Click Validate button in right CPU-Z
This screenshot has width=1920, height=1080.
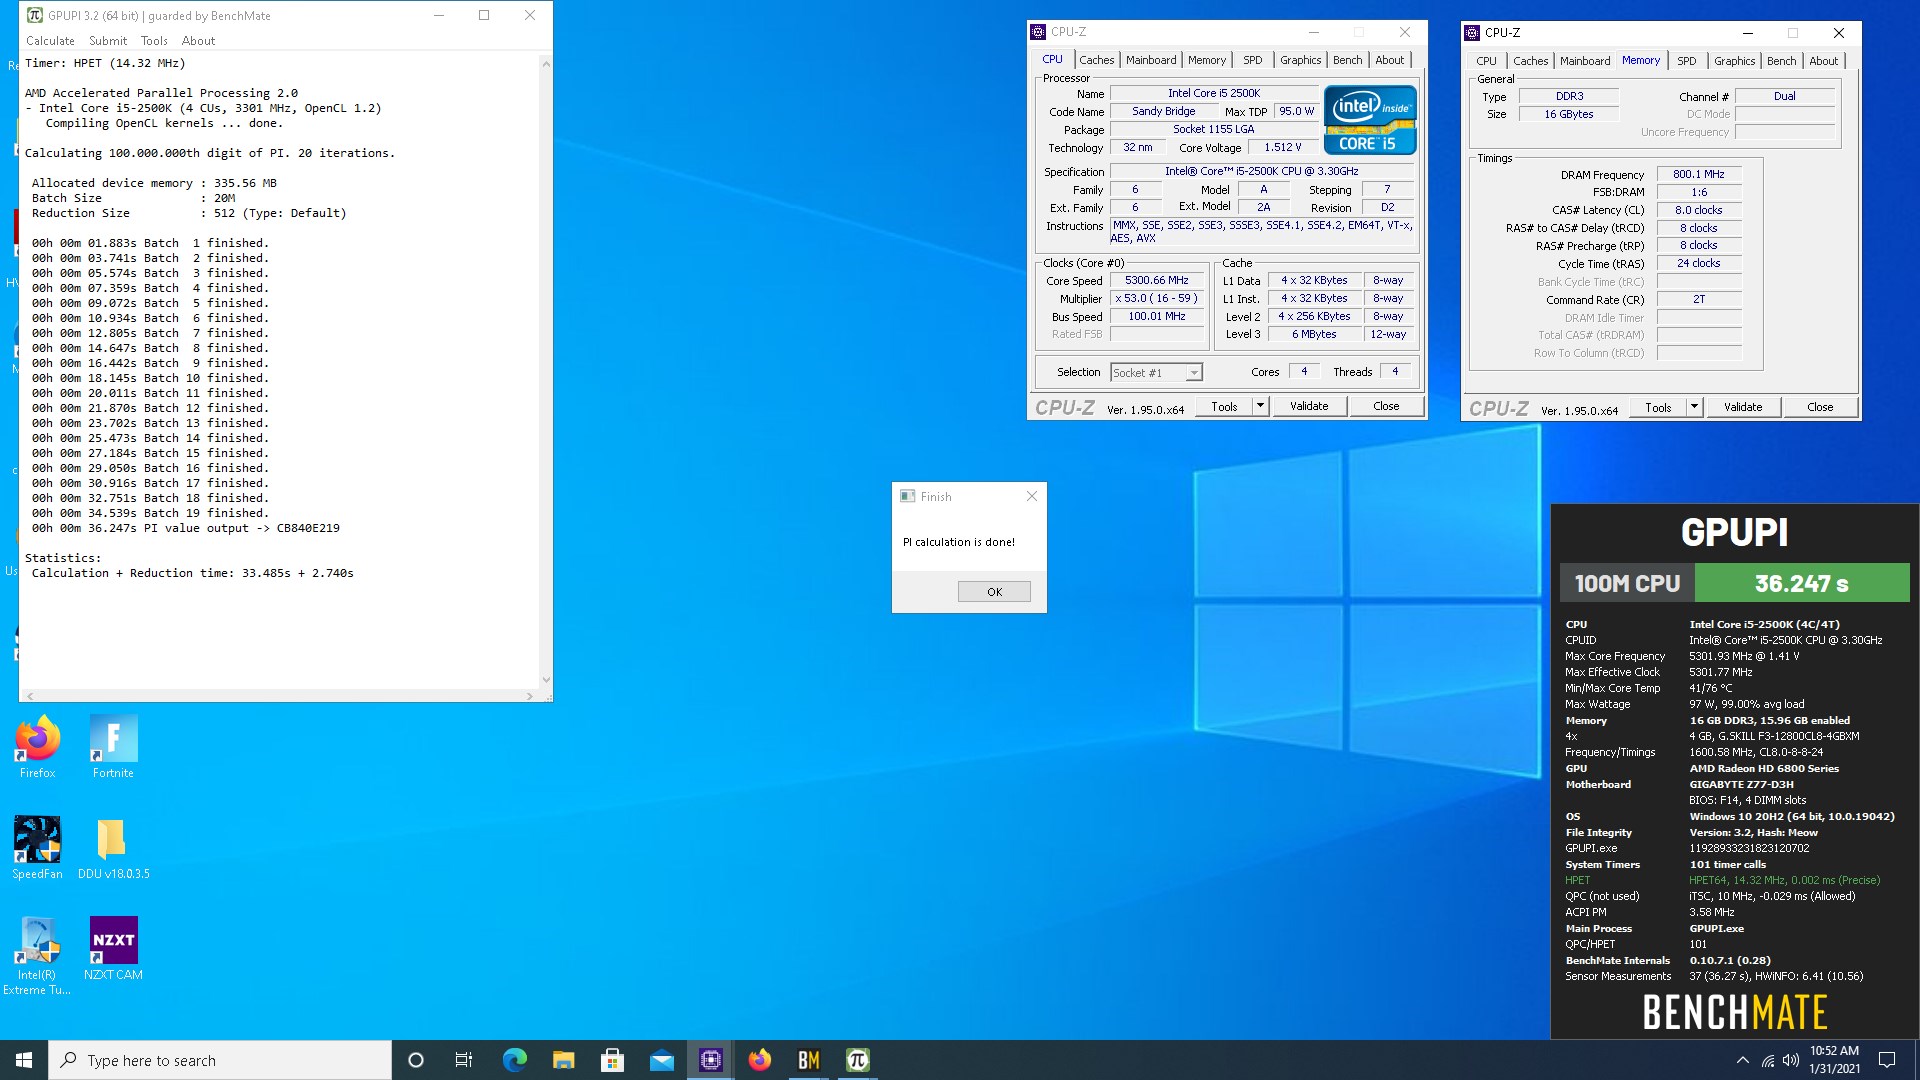tap(1743, 407)
